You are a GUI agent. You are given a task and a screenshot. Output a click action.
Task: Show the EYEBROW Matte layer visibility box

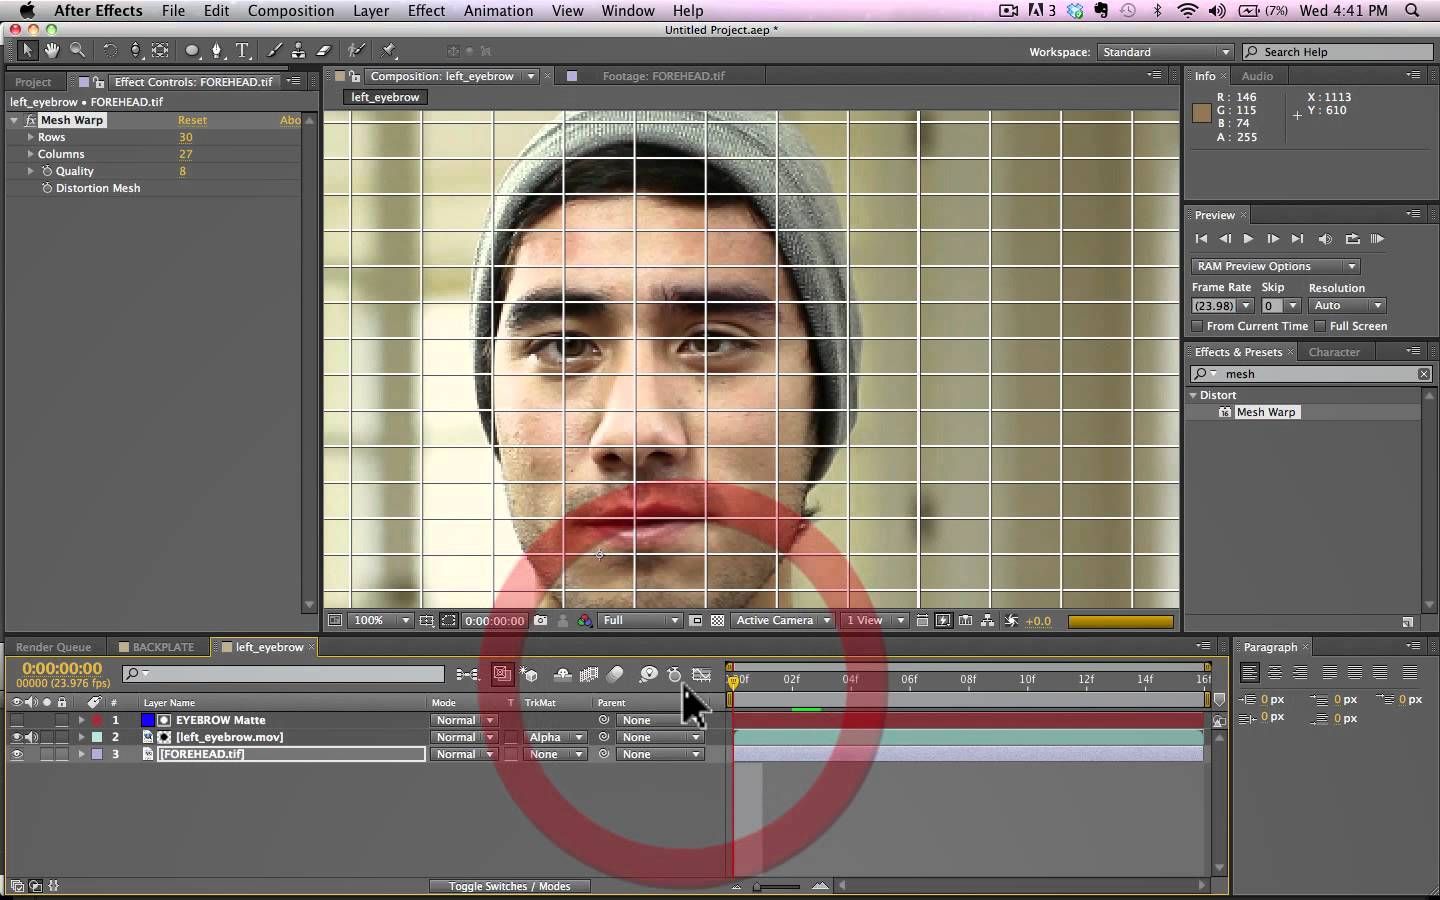click(x=16, y=720)
